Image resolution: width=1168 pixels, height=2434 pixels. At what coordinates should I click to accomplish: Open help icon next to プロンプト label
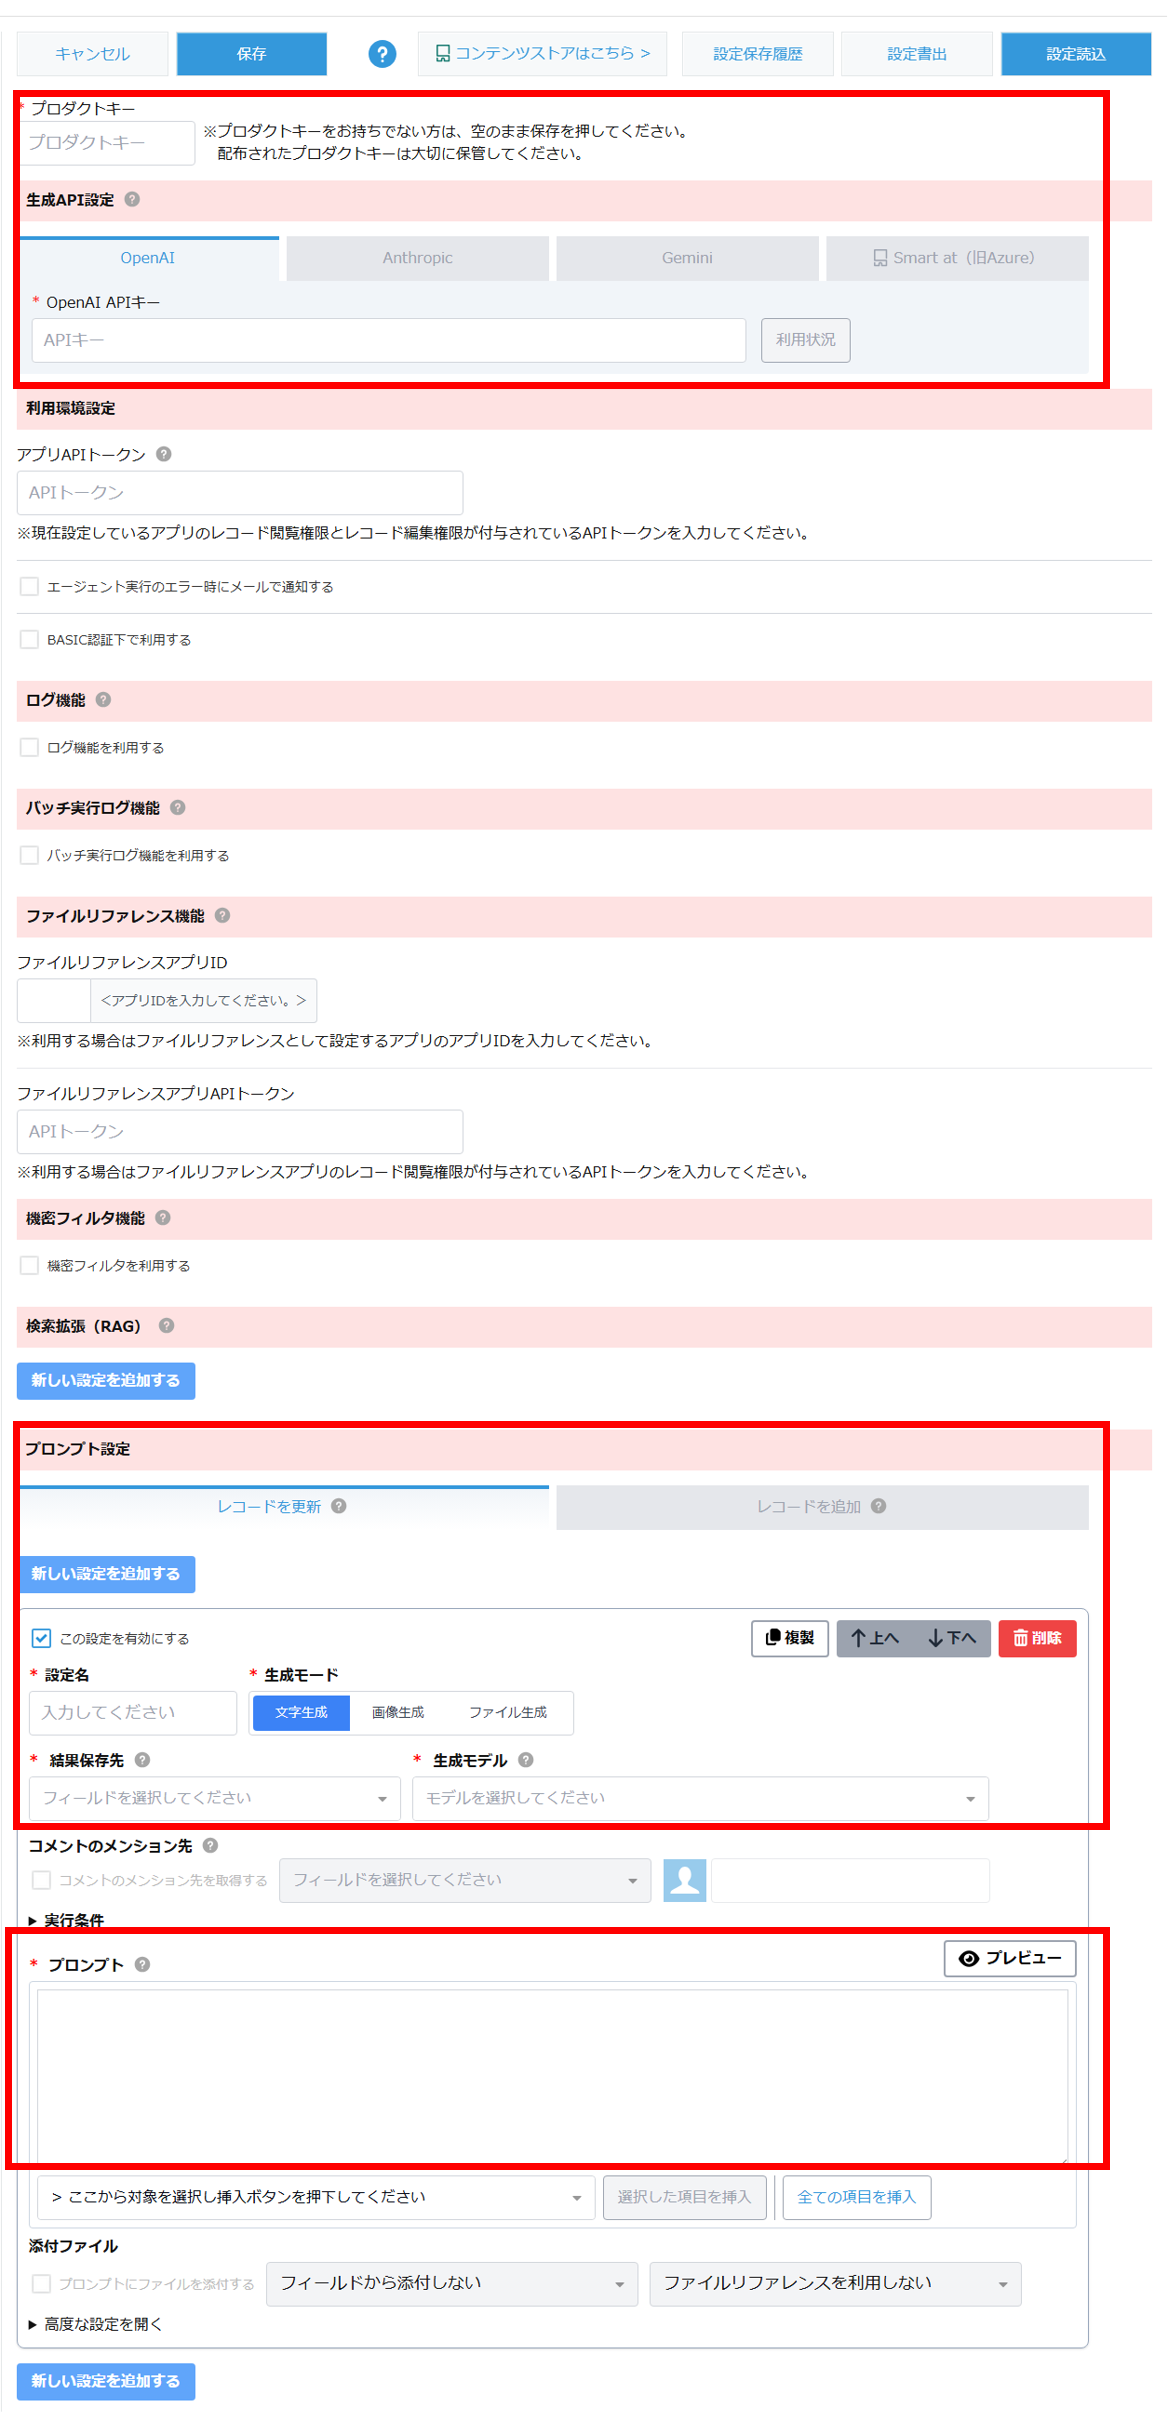pyautogui.click(x=143, y=1964)
